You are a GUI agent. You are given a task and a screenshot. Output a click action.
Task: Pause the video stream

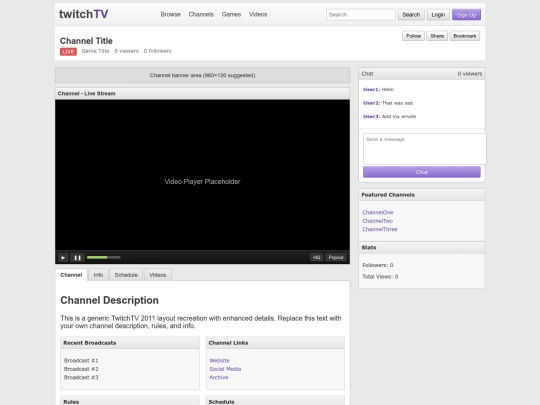click(77, 257)
